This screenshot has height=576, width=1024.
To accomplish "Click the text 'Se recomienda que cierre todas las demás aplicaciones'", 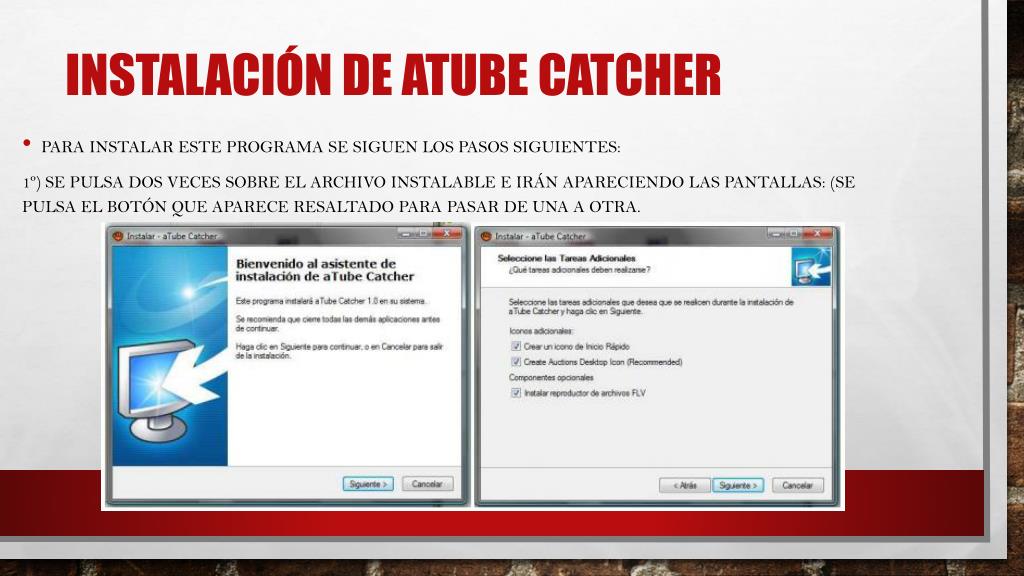I will tap(338, 324).
